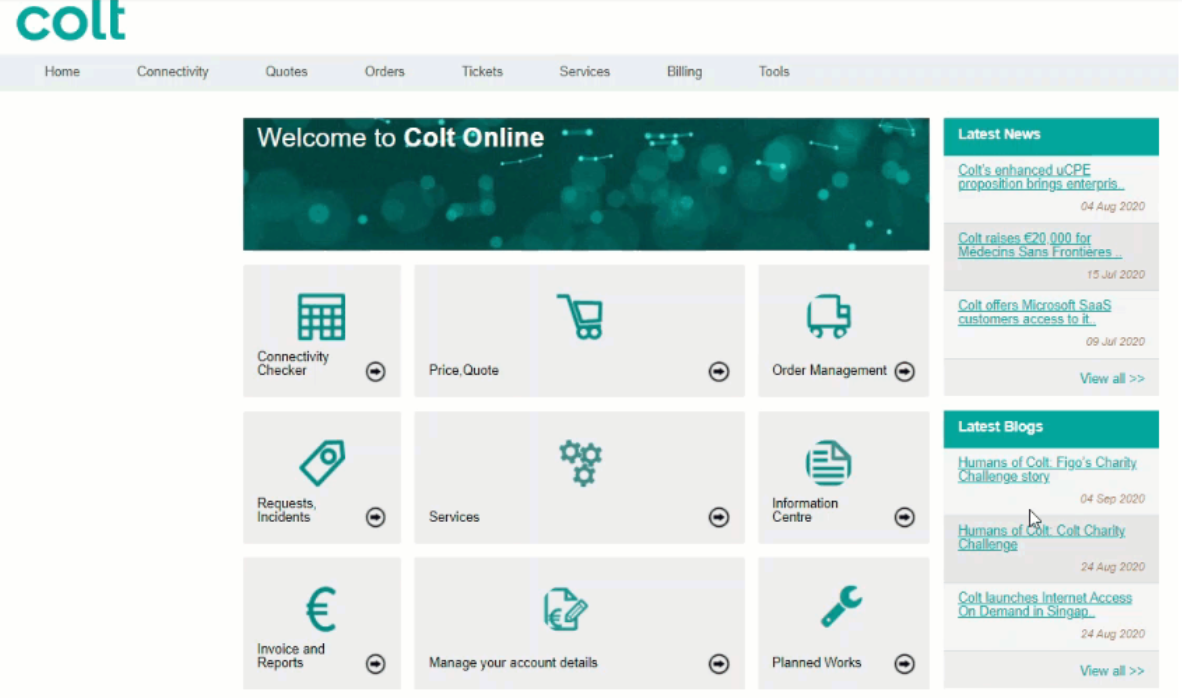Open Humans of Colt: Colt Charity Challenge blog
The image size is (1182, 698).
(1041, 537)
